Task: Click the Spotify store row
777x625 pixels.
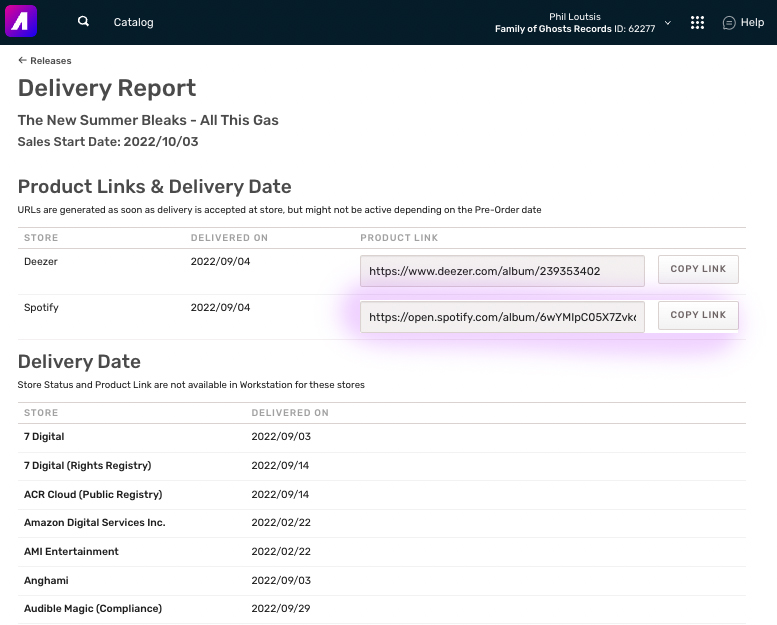Action: [x=41, y=308]
